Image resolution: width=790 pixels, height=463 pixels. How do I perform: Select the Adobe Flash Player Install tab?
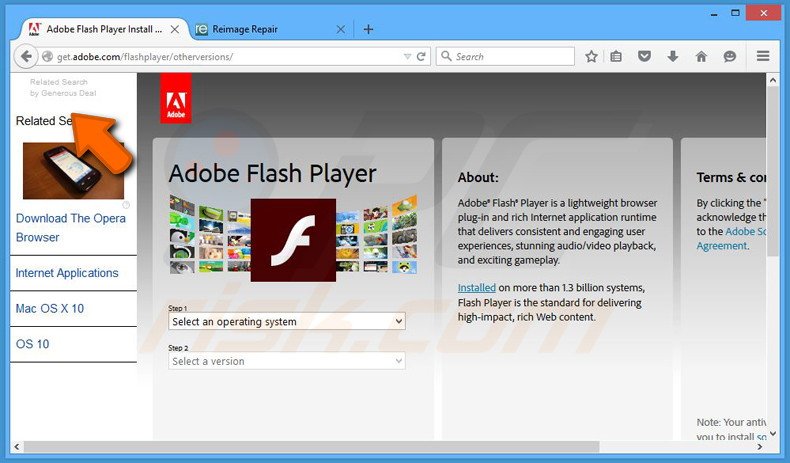103,29
